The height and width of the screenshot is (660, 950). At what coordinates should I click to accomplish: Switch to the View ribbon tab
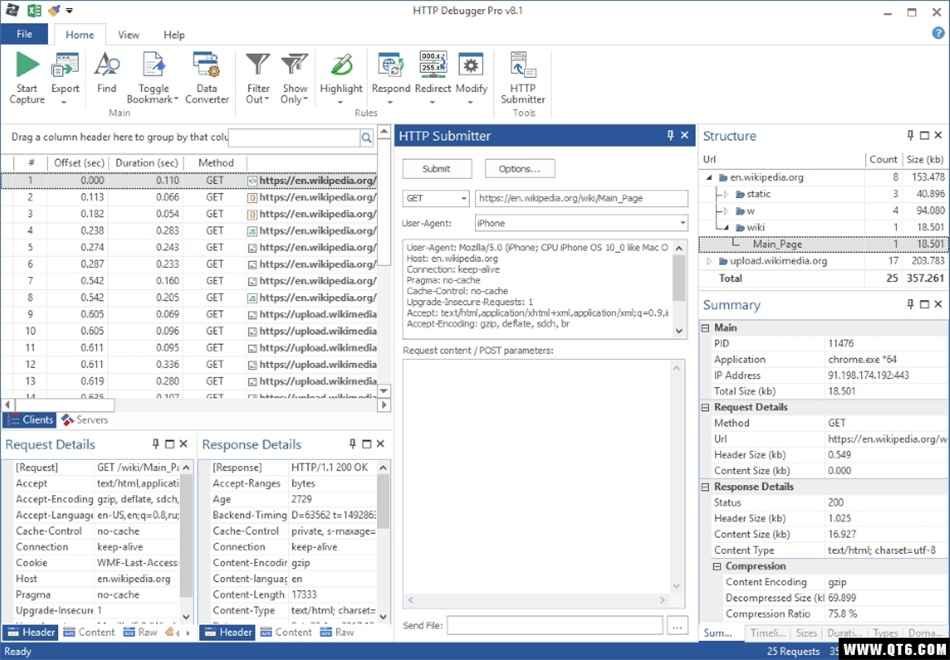[x=128, y=35]
